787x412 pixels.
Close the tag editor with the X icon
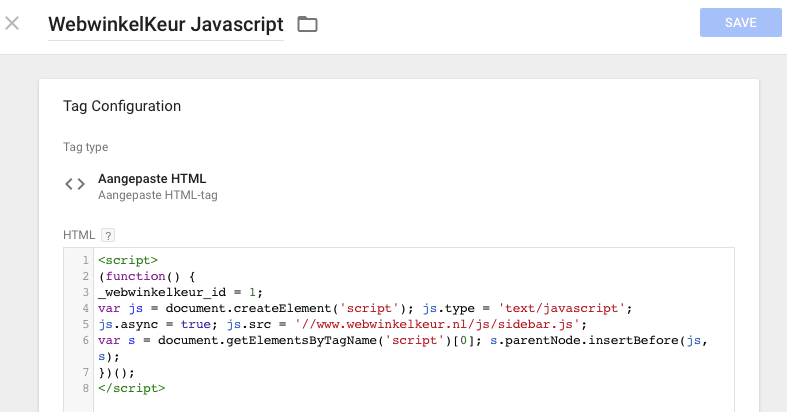pyautogui.click(x=12, y=23)
